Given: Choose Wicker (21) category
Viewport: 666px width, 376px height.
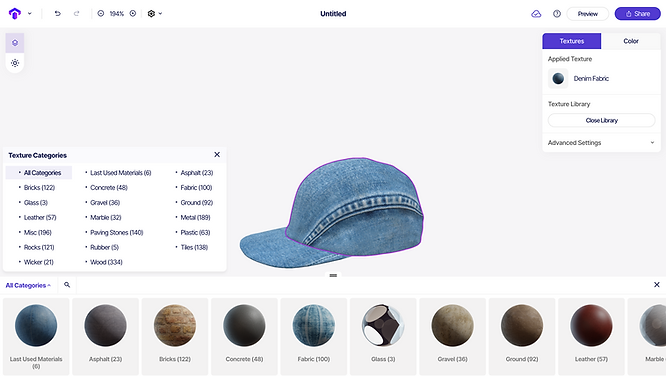Looking at the screenshot, I should click(x=38, y=262).
